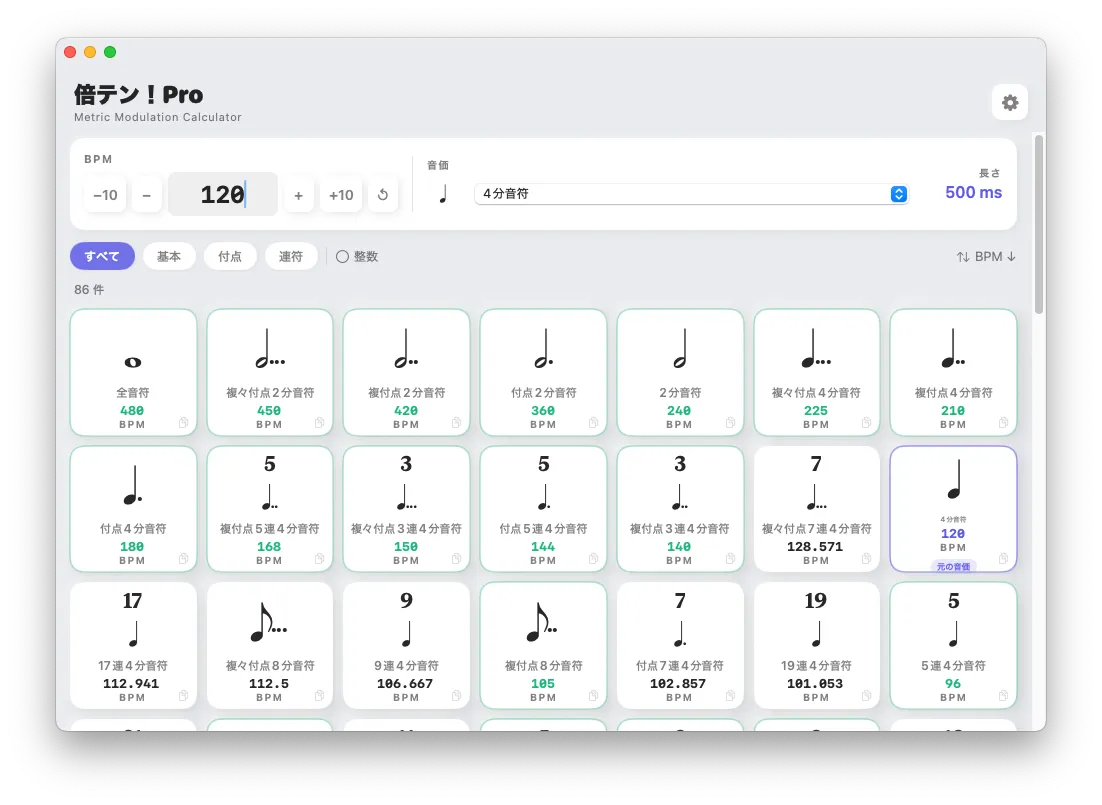Select the 基本 filter tab
1102x805 pixels.
tap(169, 256)
